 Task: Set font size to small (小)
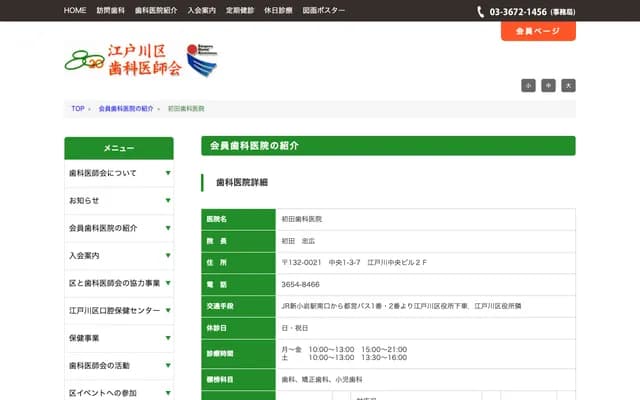pyautogui.click(x=528, y=86)
